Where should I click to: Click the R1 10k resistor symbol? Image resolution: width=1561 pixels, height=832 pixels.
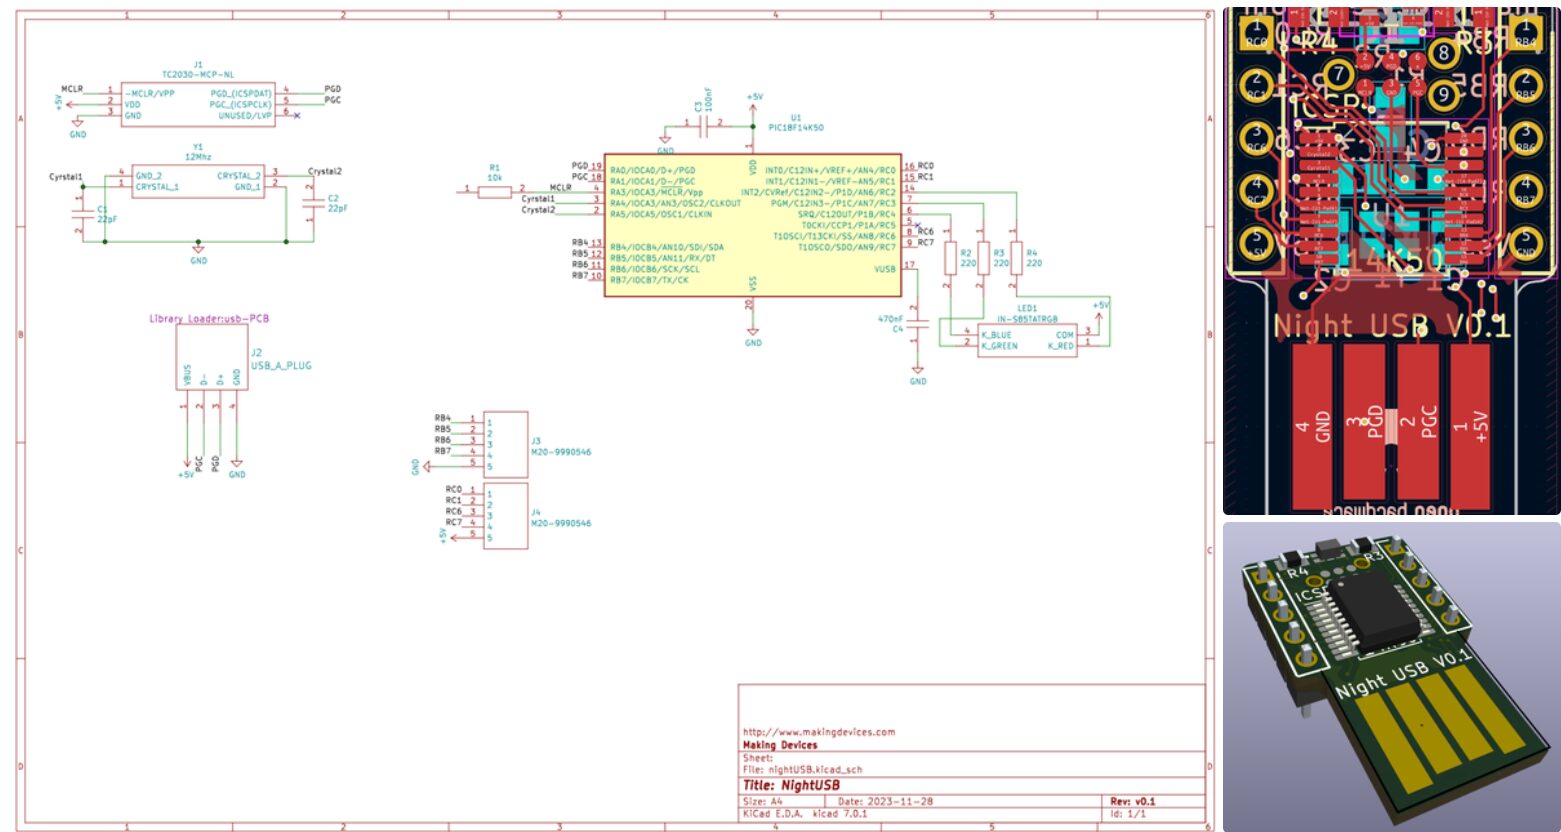[x=494, y=190]
